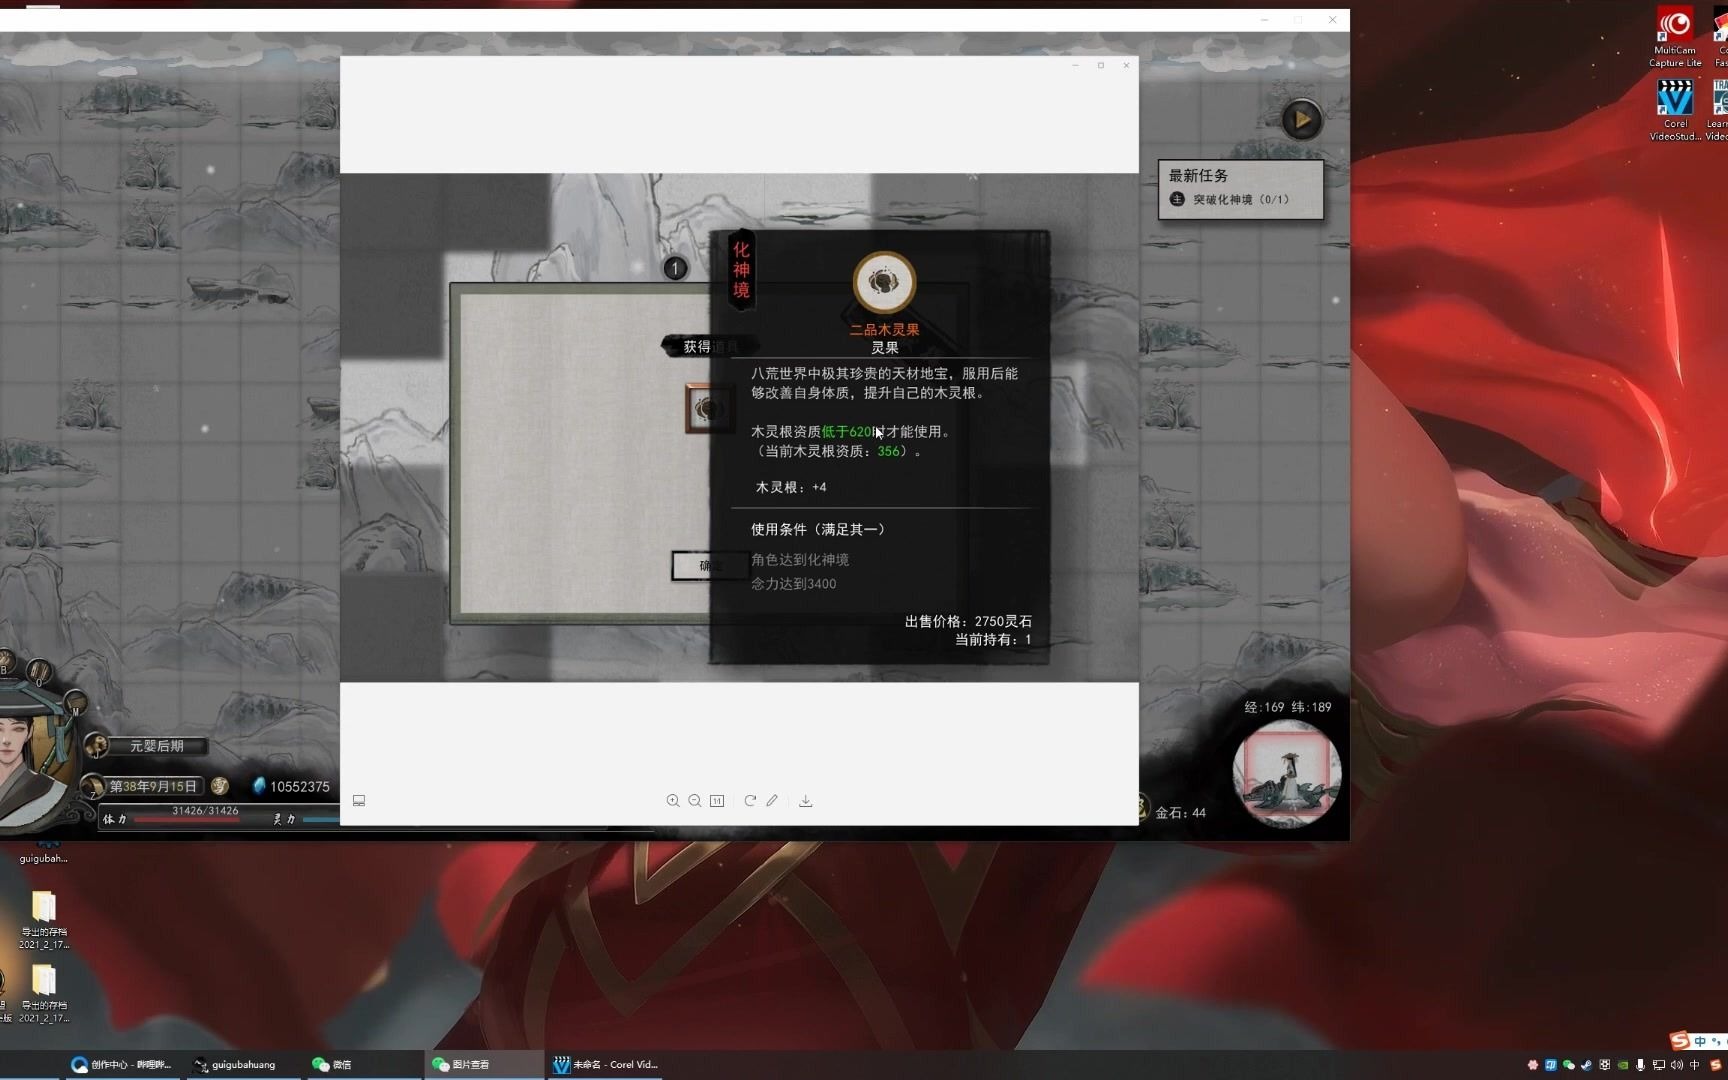Open the network tray icon
This screenshot has width=1728, height=1080.
(x=1659, y=1065)
